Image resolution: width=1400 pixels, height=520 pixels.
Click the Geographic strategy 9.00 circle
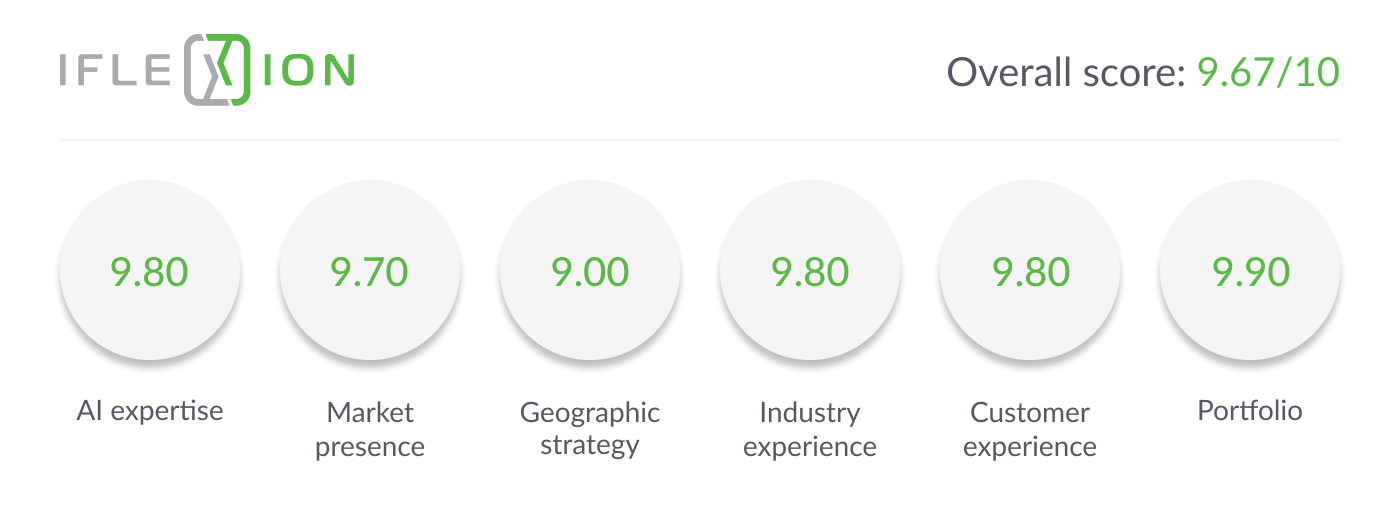tap(590, 272)
